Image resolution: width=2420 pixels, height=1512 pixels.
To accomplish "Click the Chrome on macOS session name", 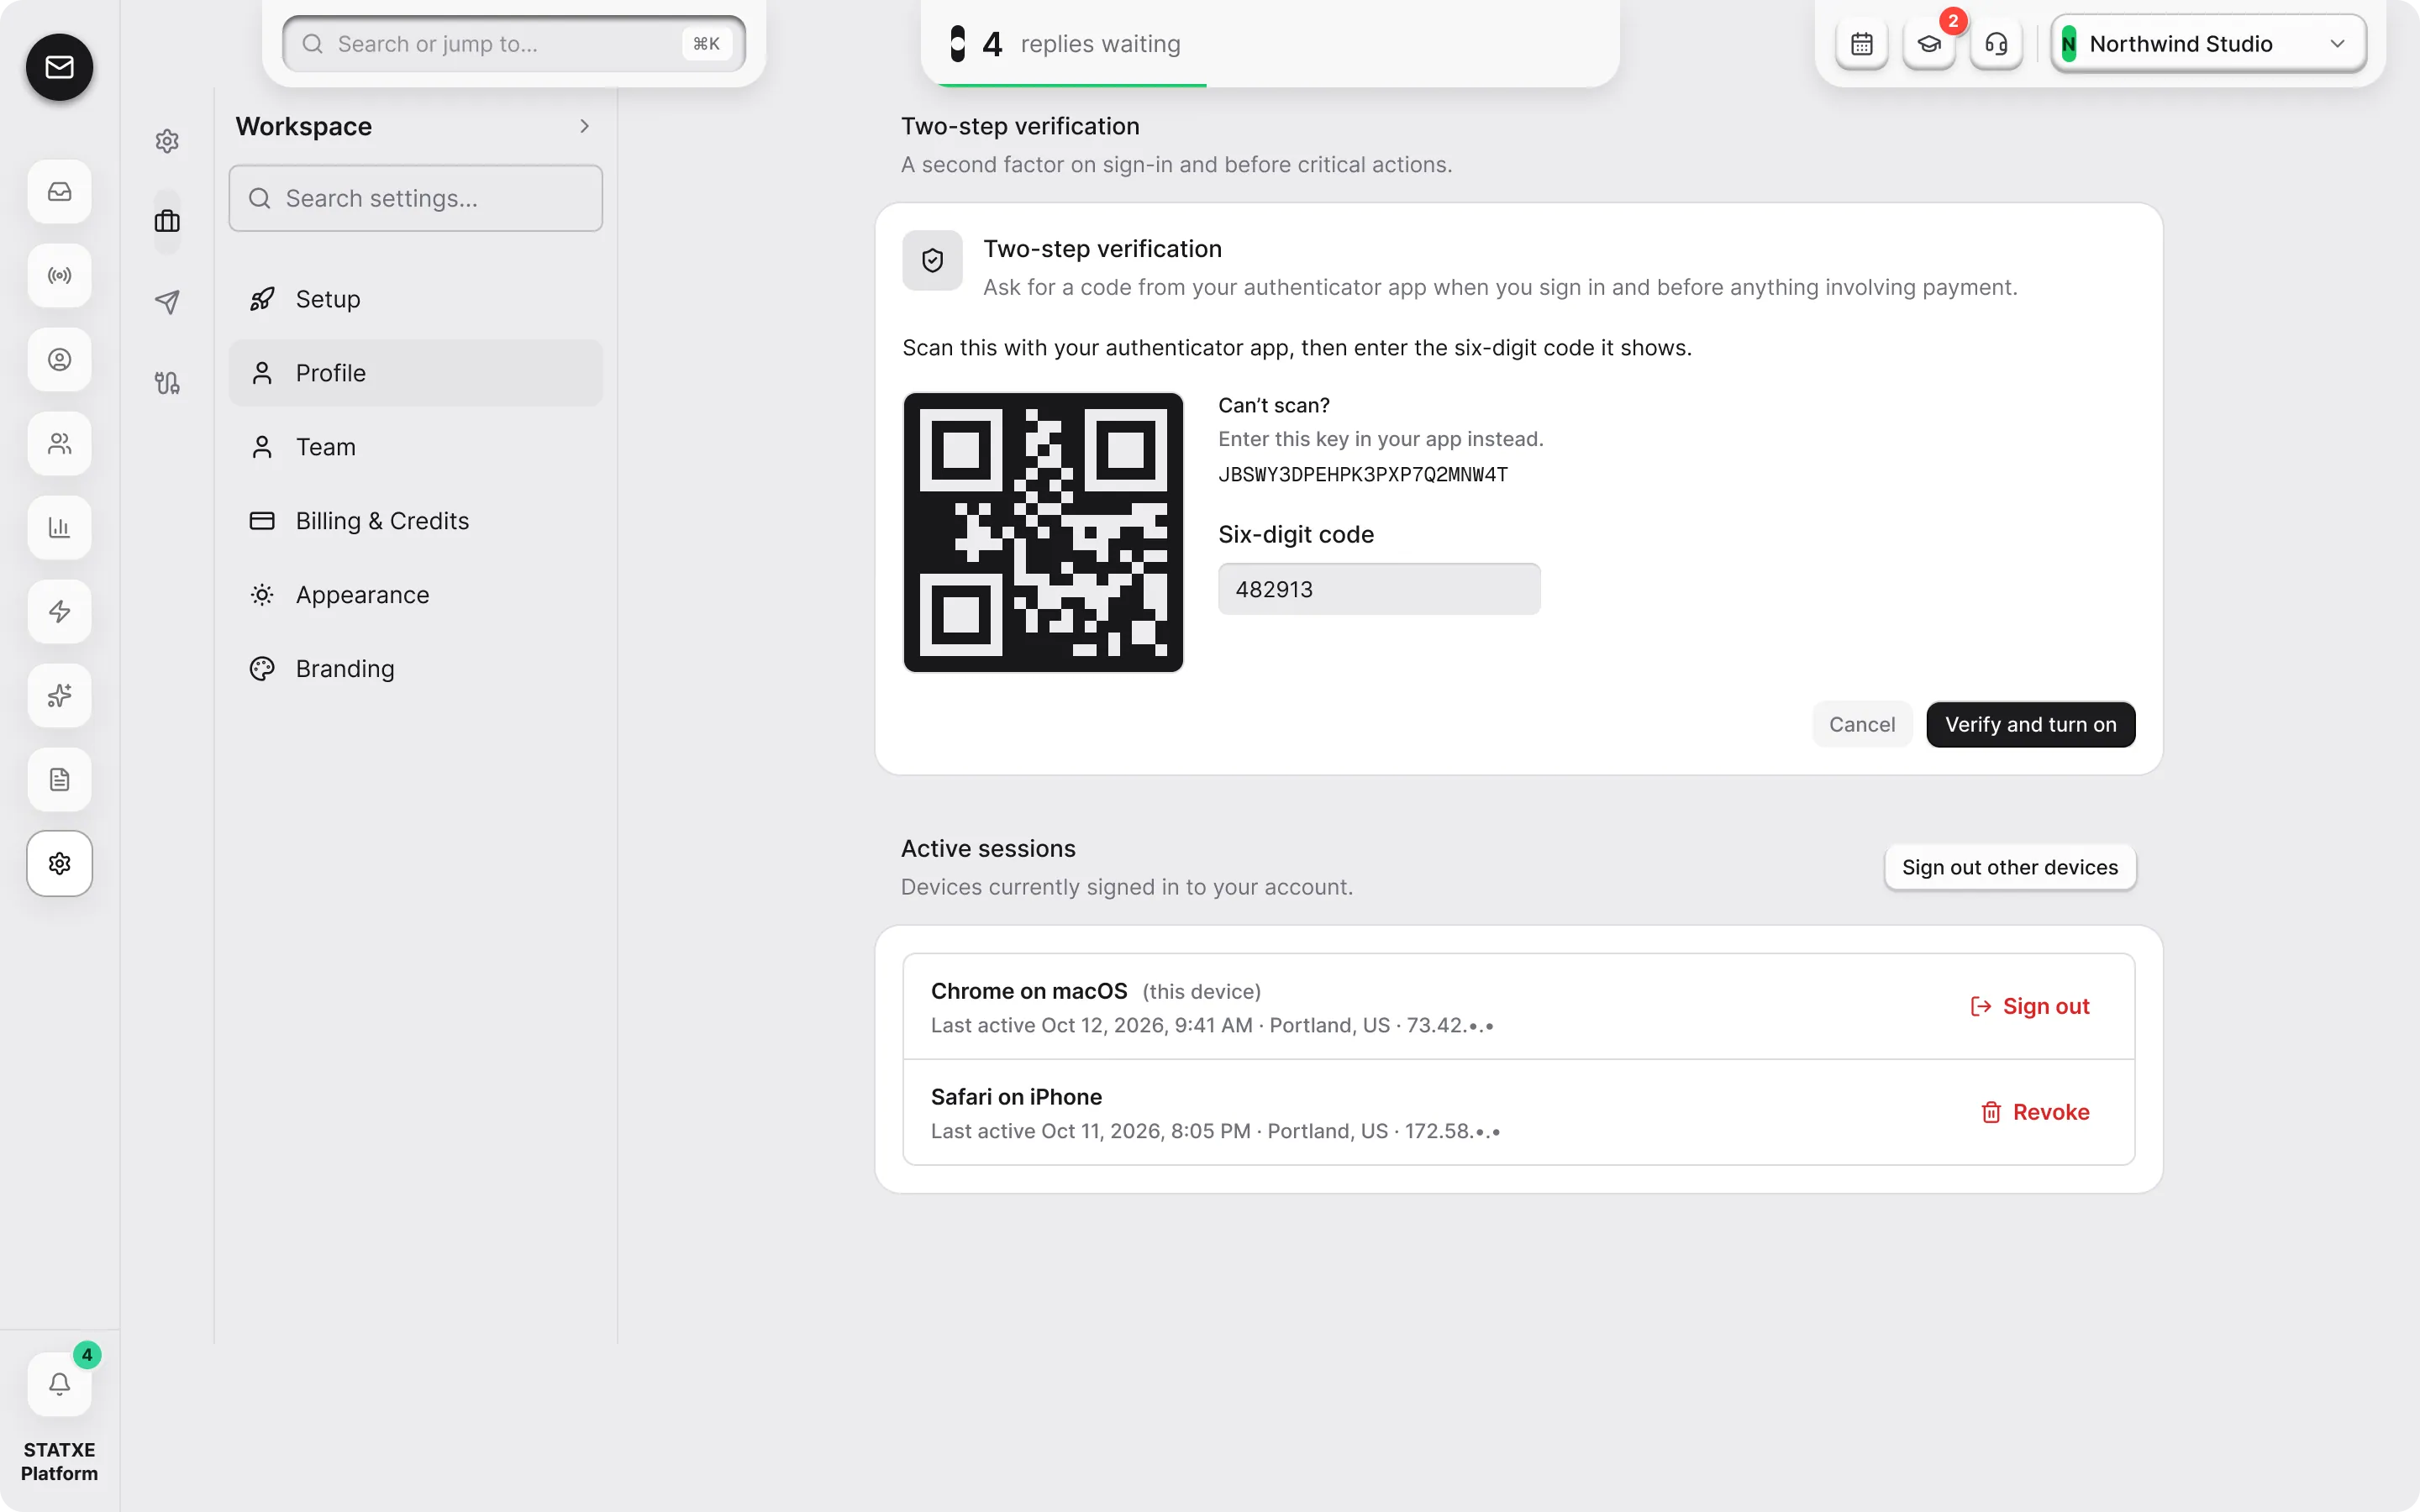I will coord(1028,991).
